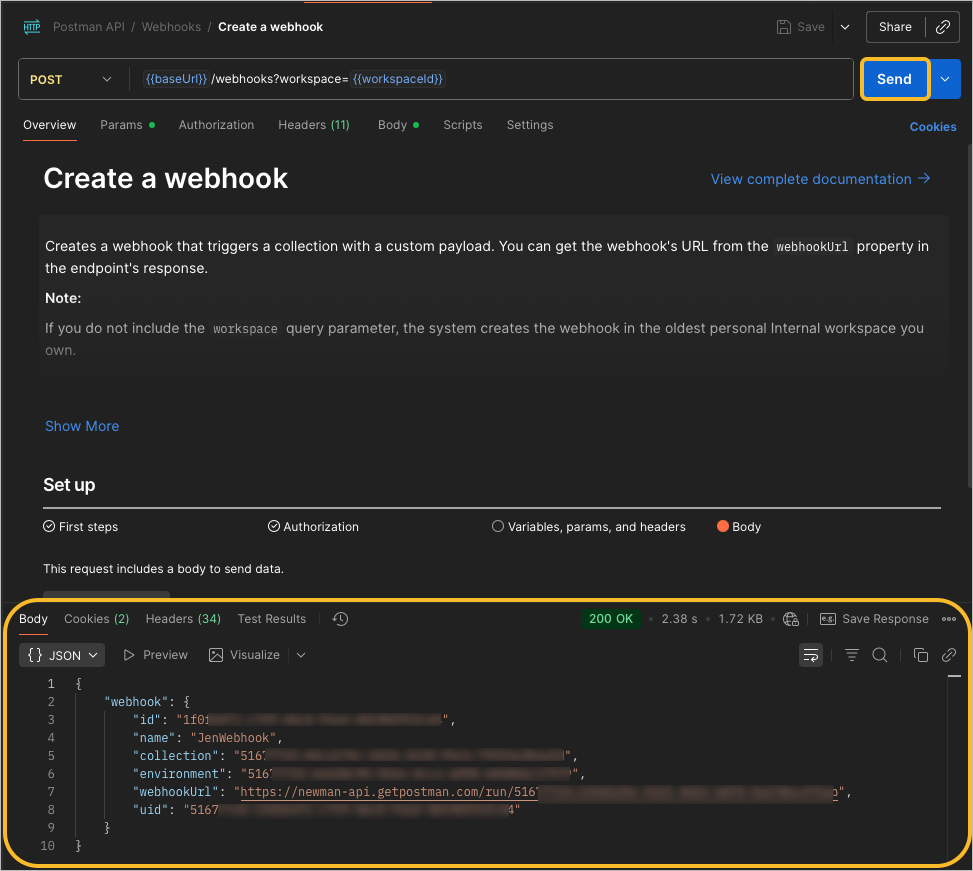Open the JSON format dropdown

coord(62,655)
